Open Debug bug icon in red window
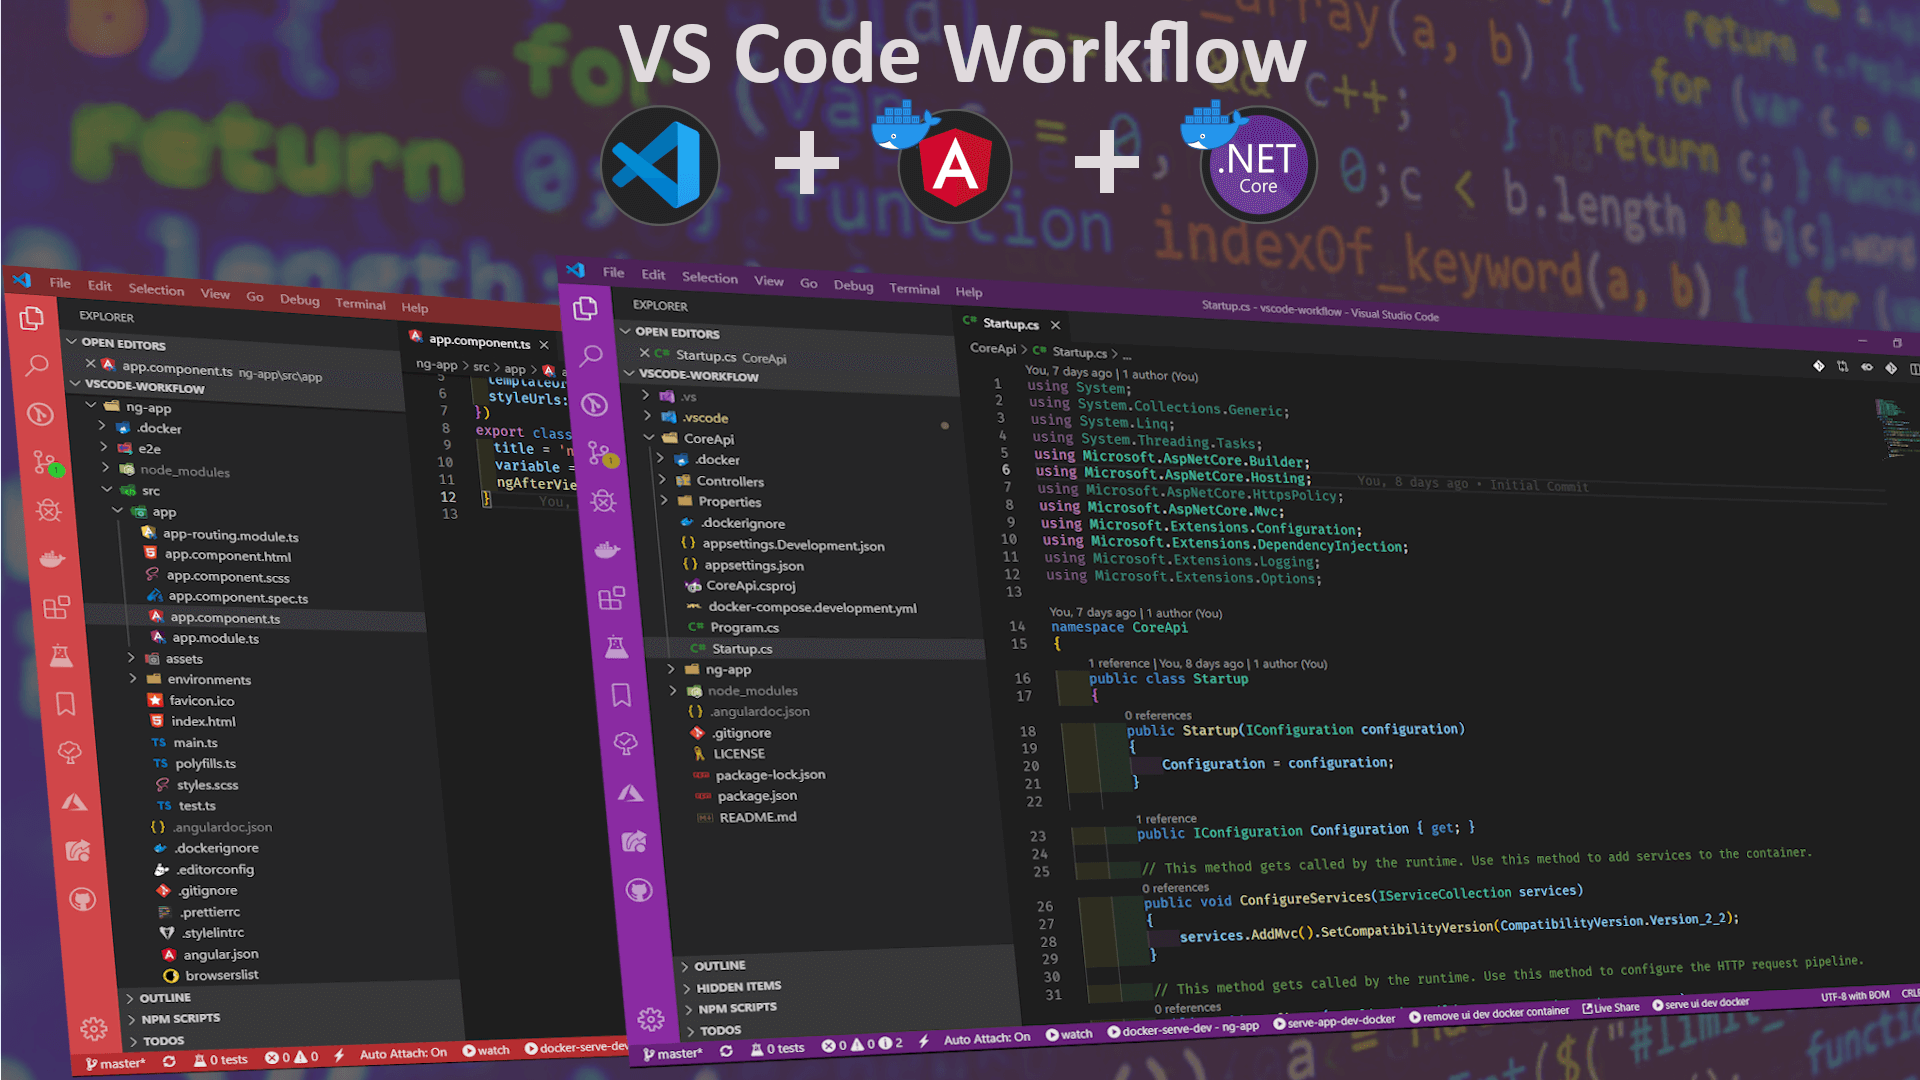The height and width of the screenshot is (1080, 1920). [x=49, y=511]
